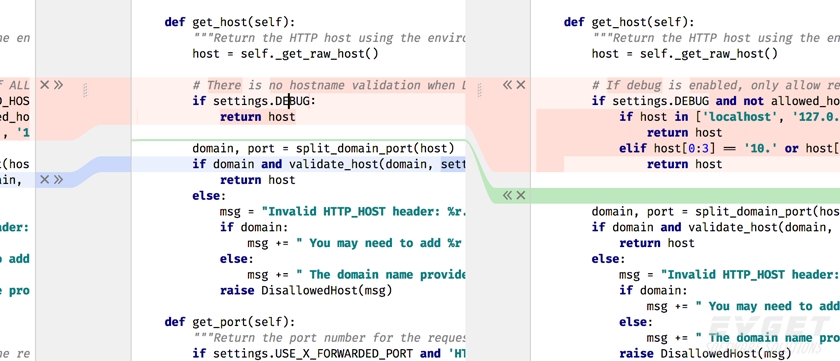Click the '# There is no hostname validation' comment

coord(329,85)
